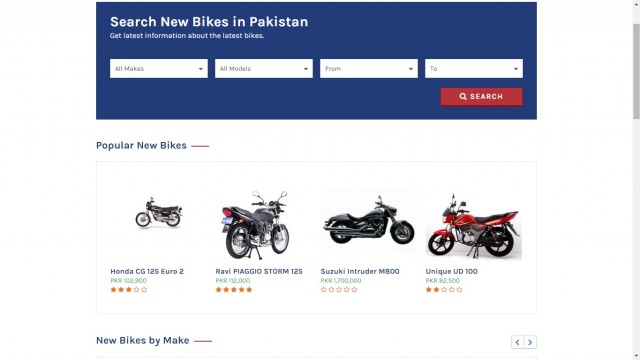Open the All Models dropdown
Image resolution: width=640 pixels, height=360 pixels.
264,69
